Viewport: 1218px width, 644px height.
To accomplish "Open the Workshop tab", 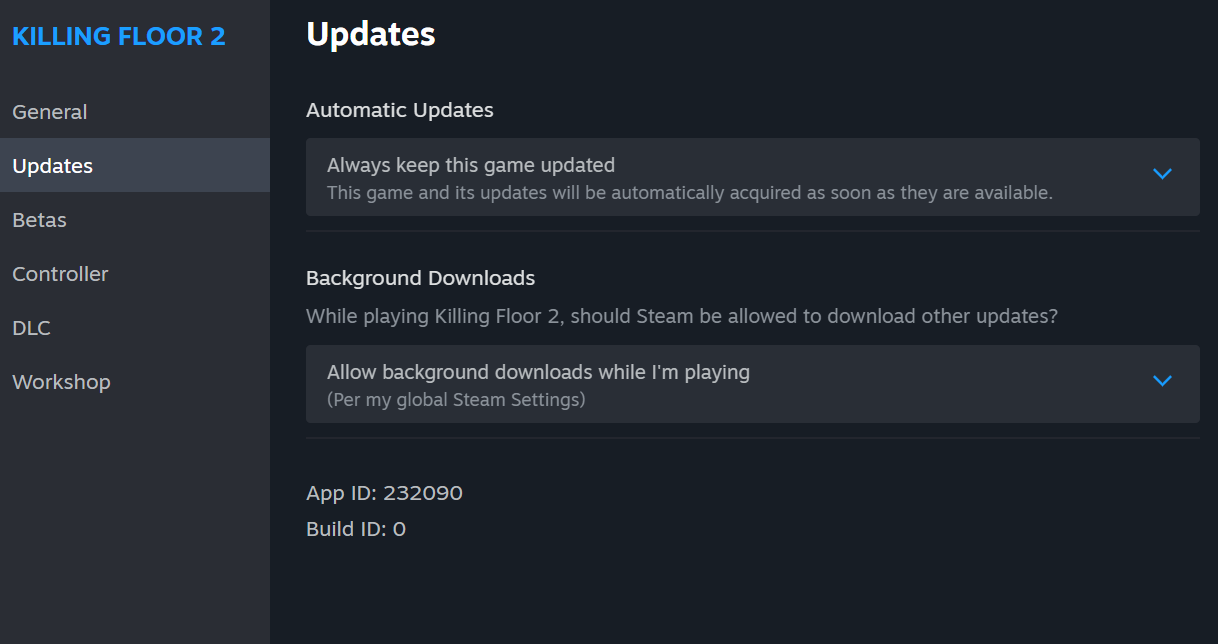I will click(x=135, y=382).
